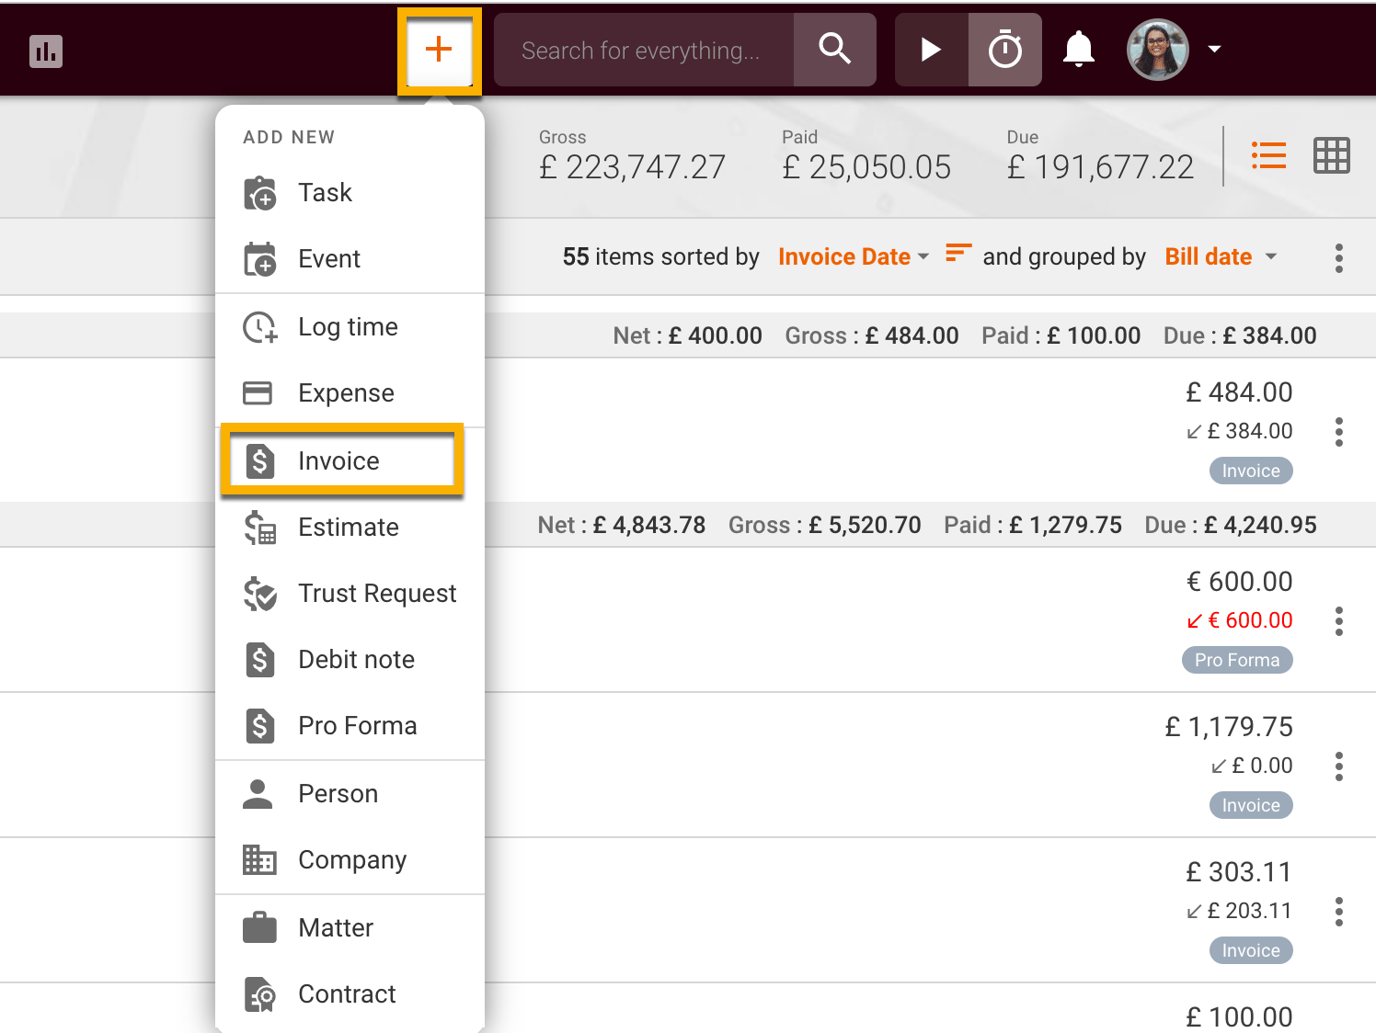Open the reports dashboard icon top left
The height and width of the screenshot is (1033, 1376).
point(46,50)
